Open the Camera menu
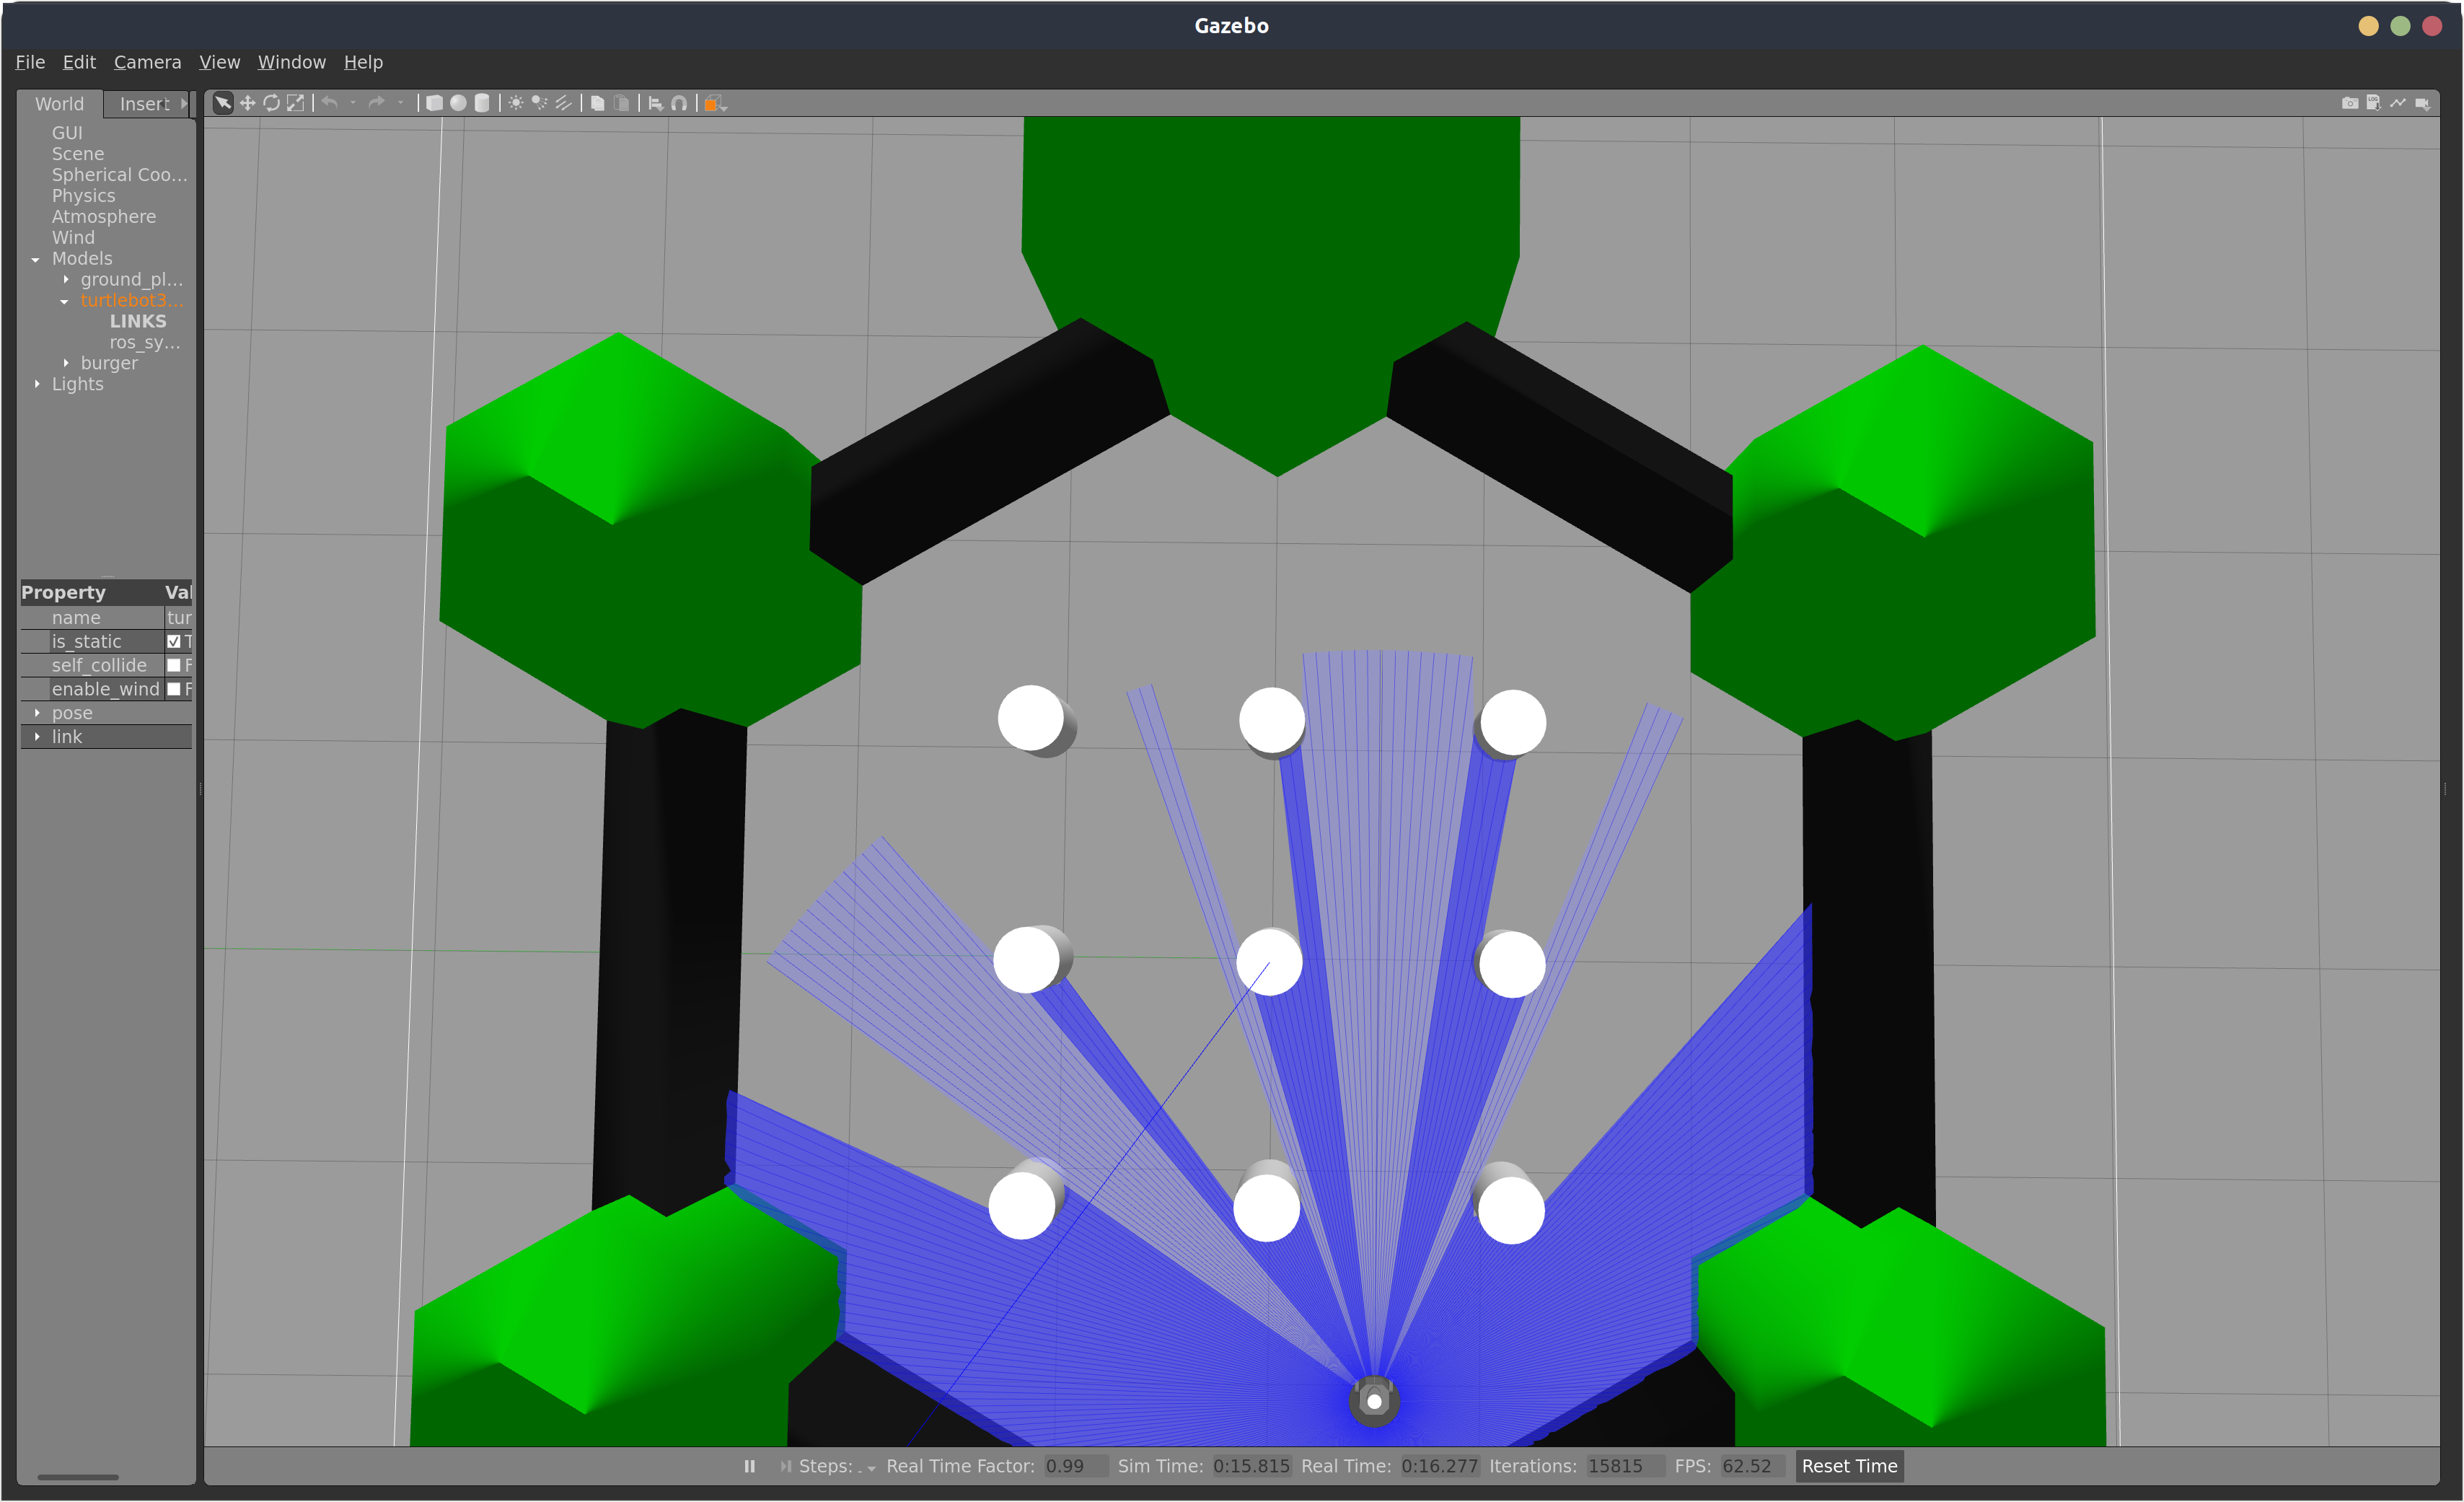Image resolution: width=2464 pixels, height=1502 pixels. click(147, 62)
